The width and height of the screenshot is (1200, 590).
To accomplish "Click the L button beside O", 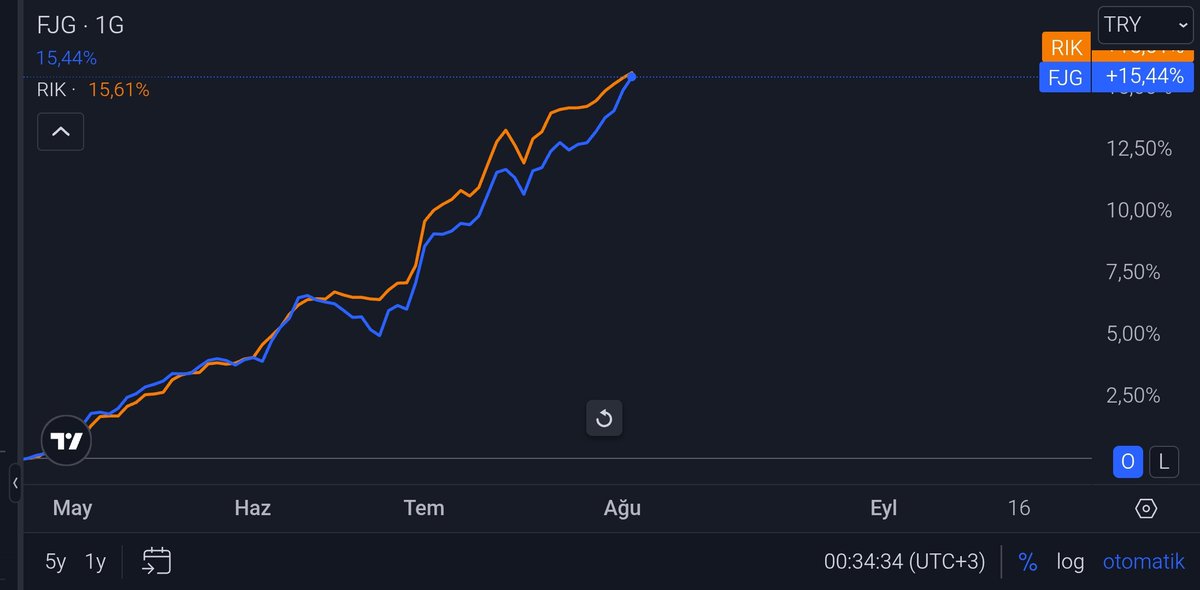I will tap(1163, 461).
